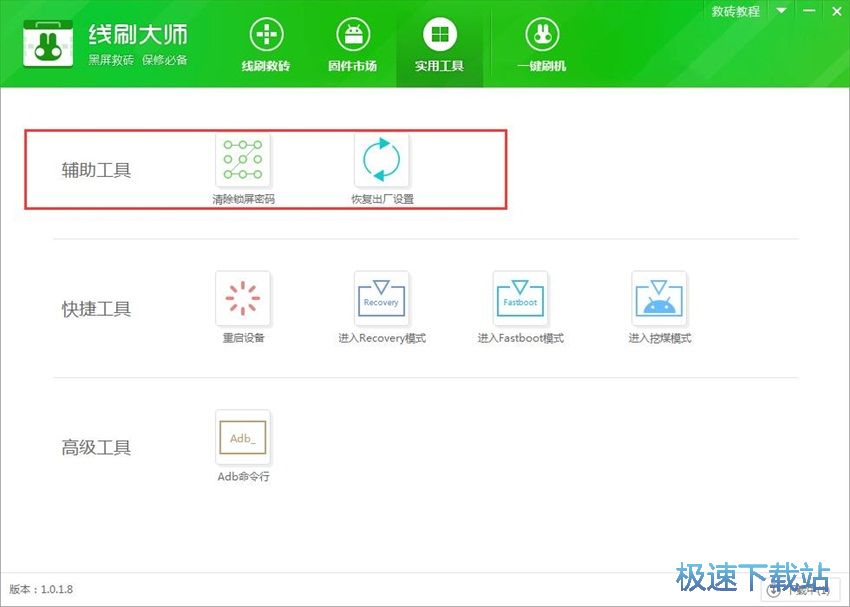Screen dimensions: 850x607
Task: Click the 清除锁屏密码 pattern icon
Action: tap(243, 160)
